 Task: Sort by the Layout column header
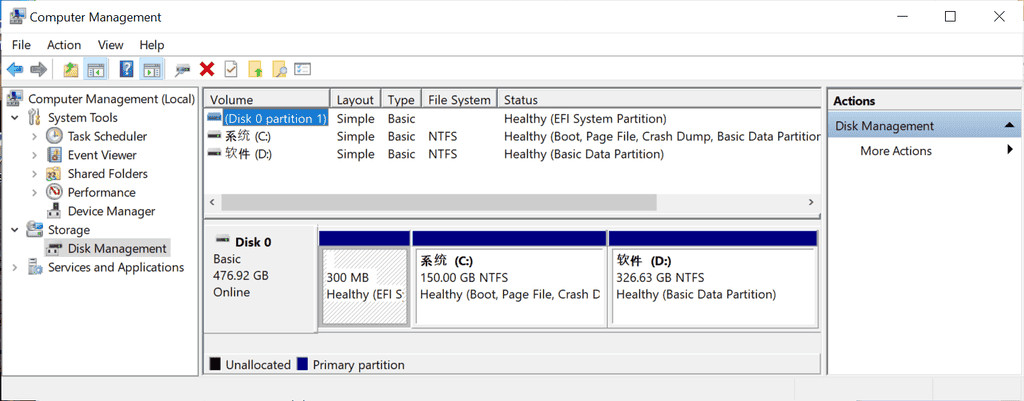[355, 99]
